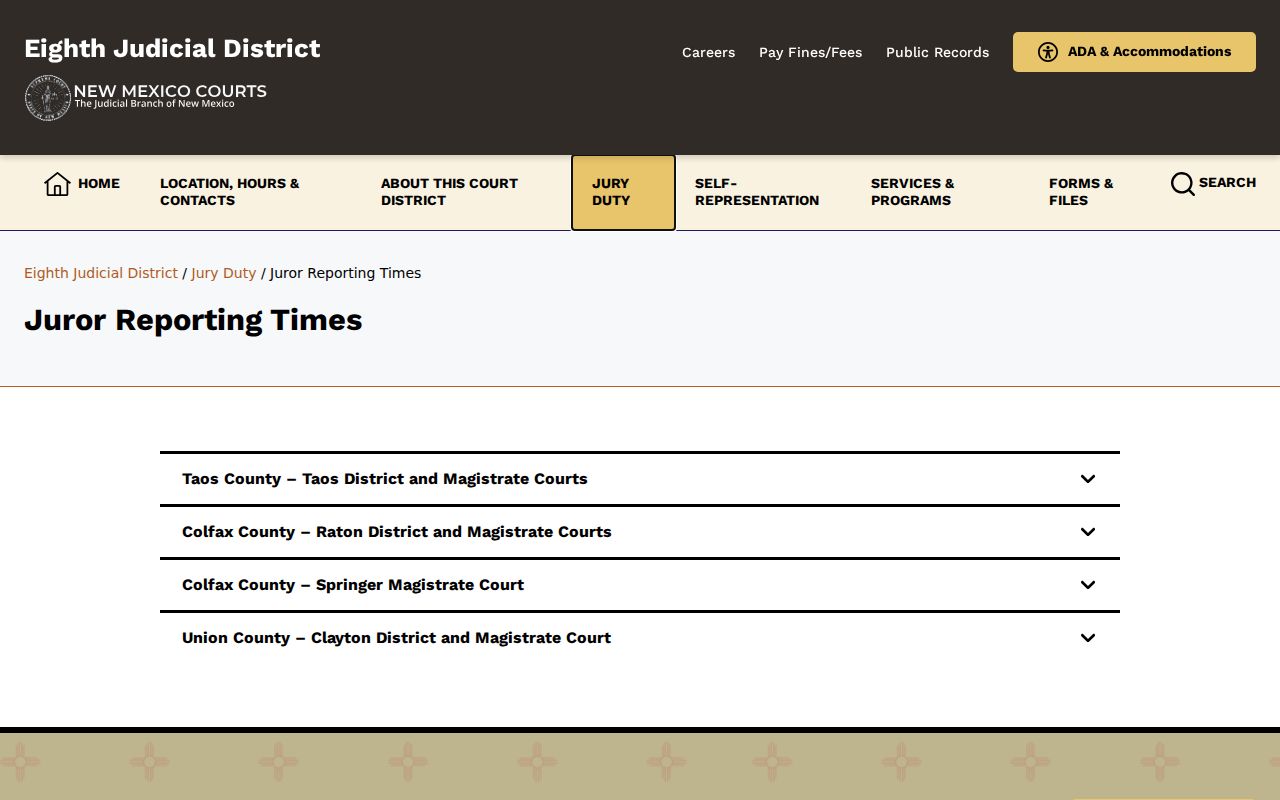Image resolution: width=1280 pixels, height=800 pixels.
Task: Open Pay Fines/Fees link
Action: [x=810, y=52]
